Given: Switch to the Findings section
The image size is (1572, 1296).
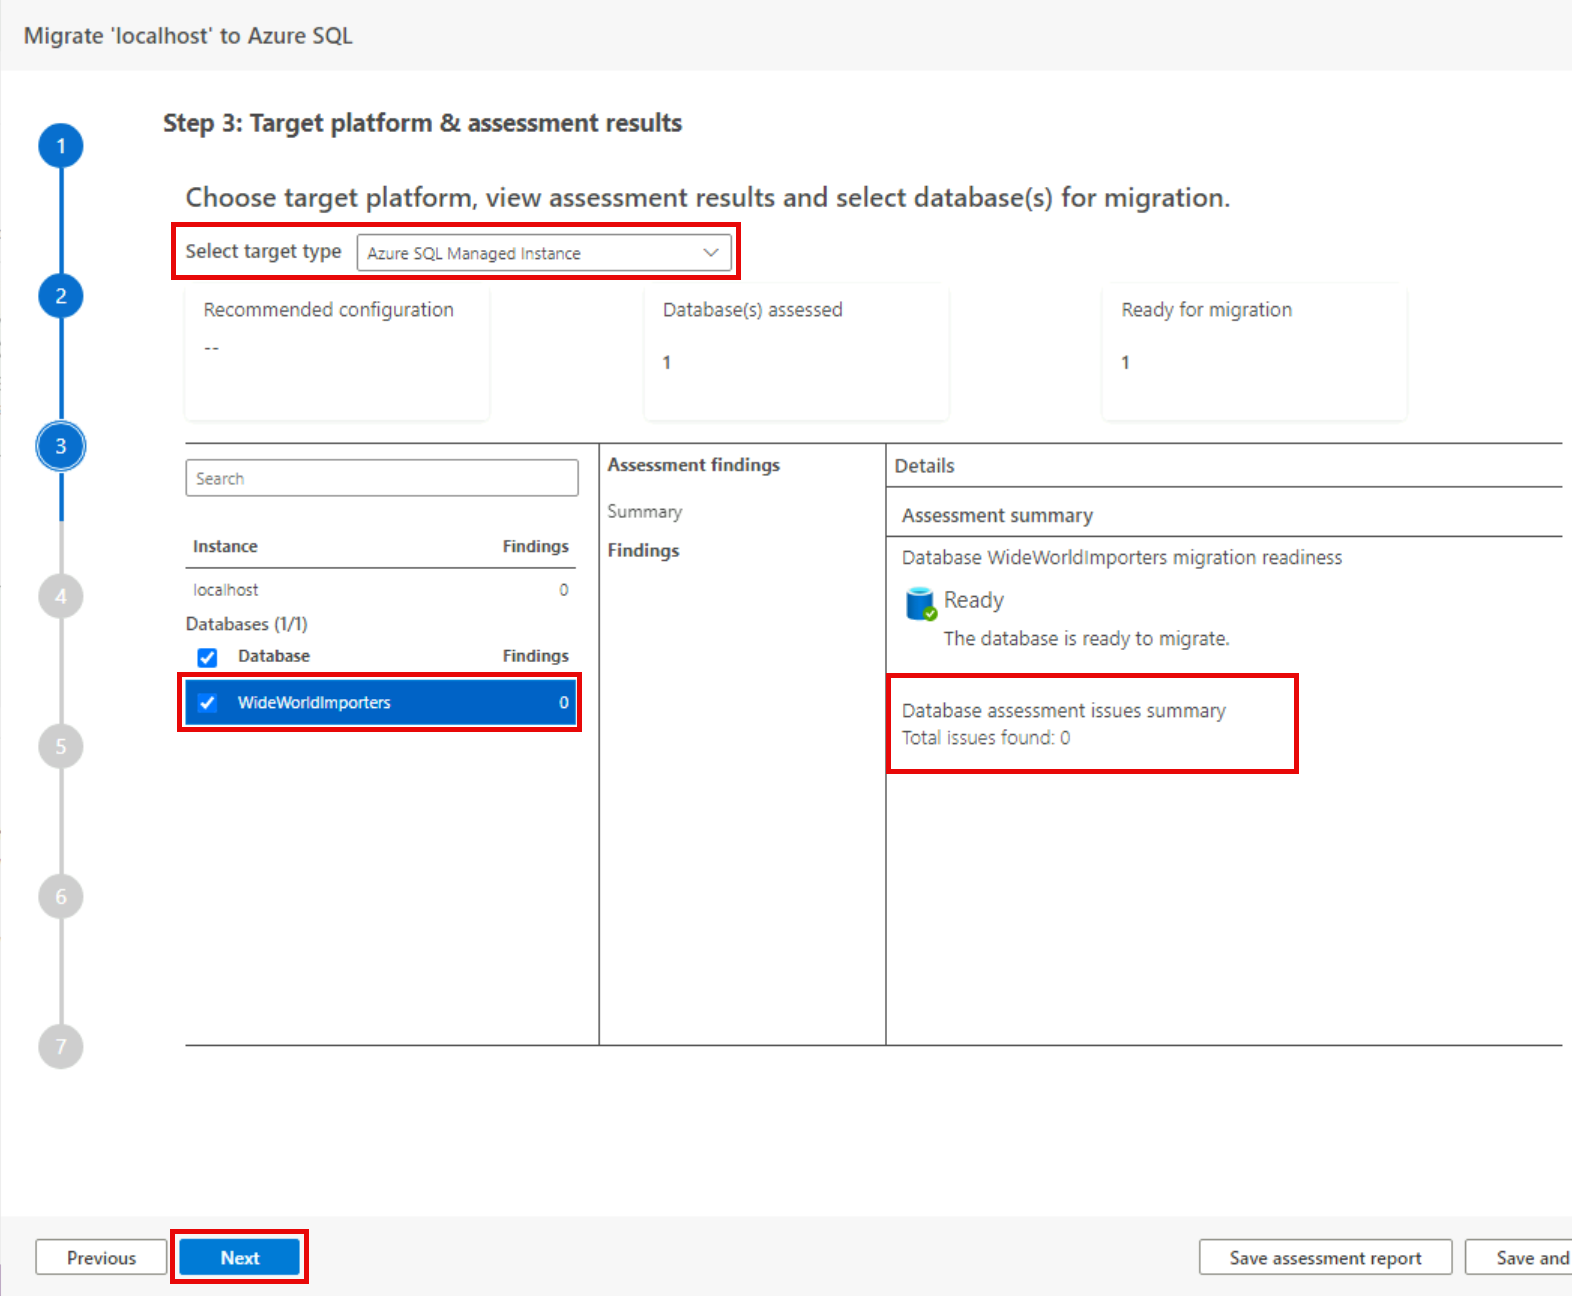Looking at the screenshot, I should coord(643,551).
